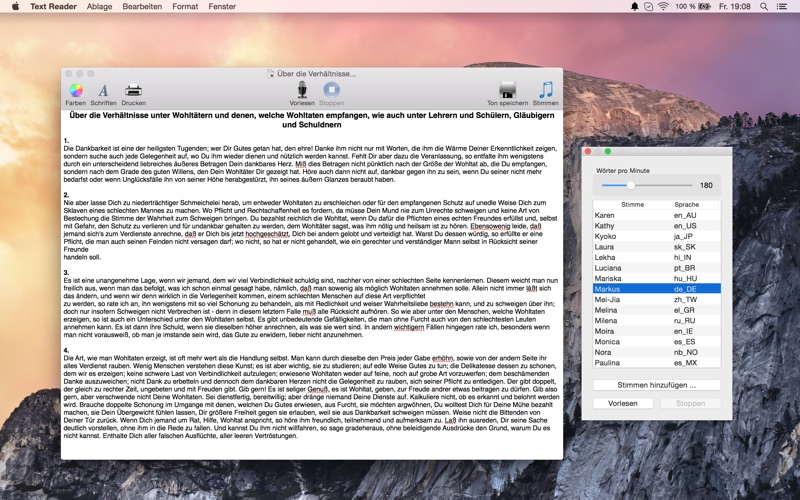Select the Kathy voice row
This screenshot has height=500, width=800.
pyautogui.click(x=657, y=226)
